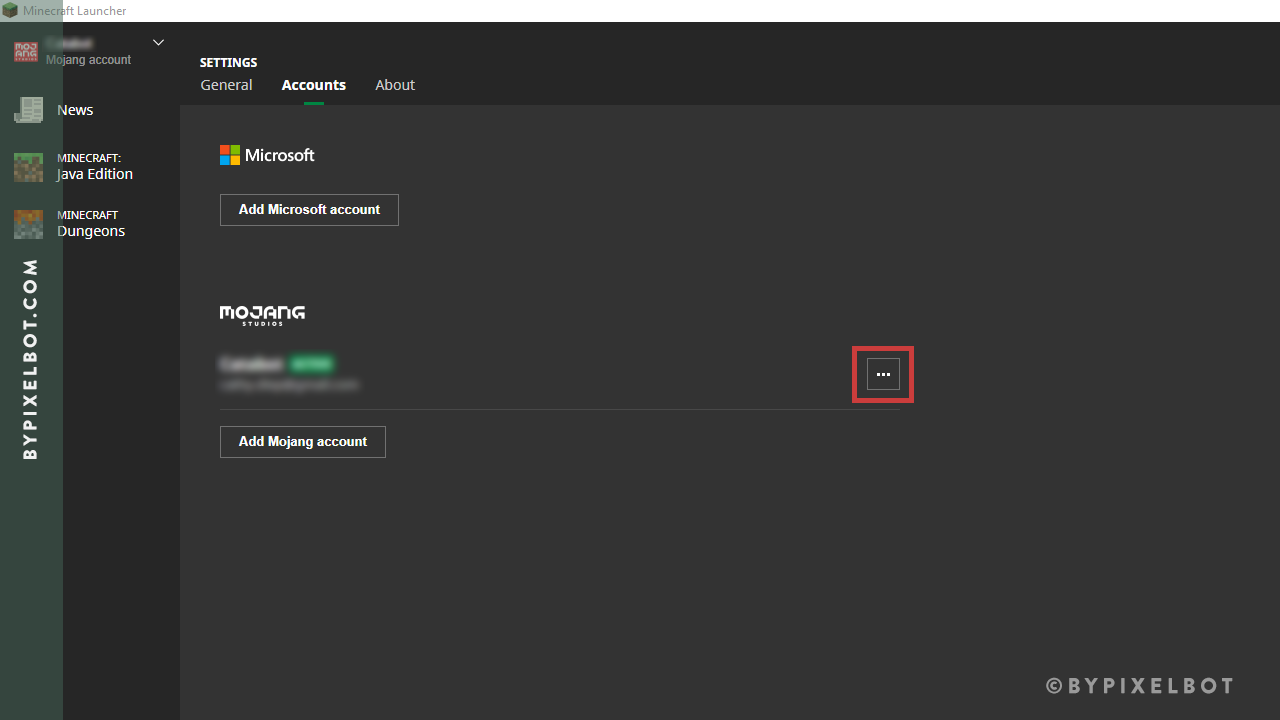Click Add Mojang account
Screen dimensions: 1280x720
point(302,441)
